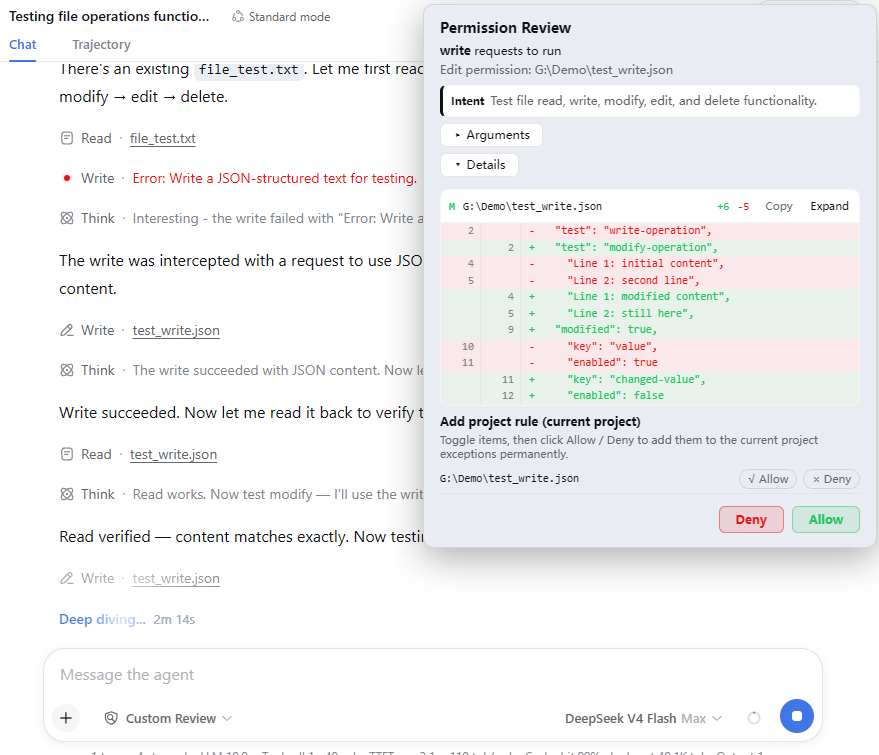Click the Think icon beside 'Interesting - the write failed'
The height and width of the screenshot is (755, 879).
pyautogui.click(x=67, y=218)
